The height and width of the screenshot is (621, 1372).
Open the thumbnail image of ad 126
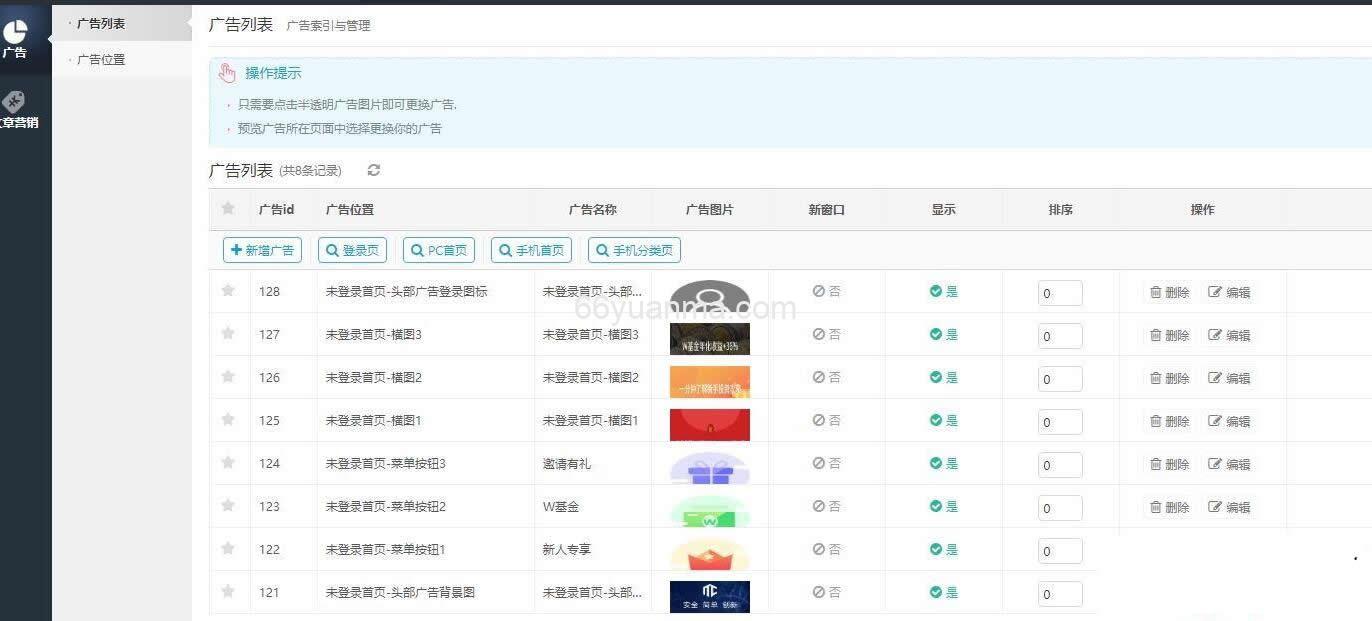click(x=709, y=380)
